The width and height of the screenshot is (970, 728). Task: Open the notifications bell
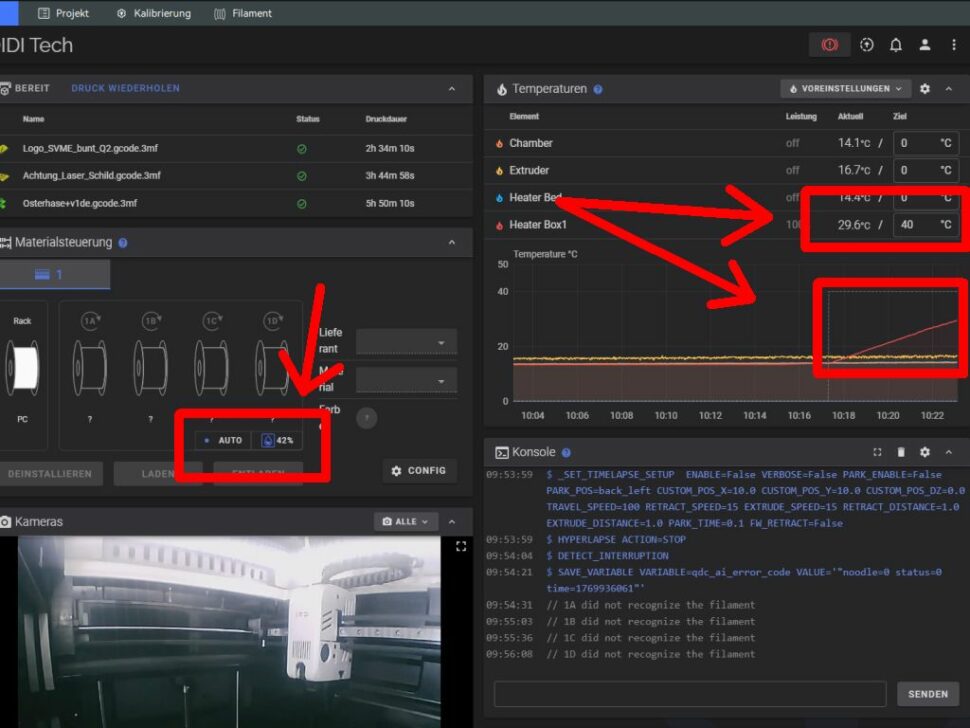895,45
